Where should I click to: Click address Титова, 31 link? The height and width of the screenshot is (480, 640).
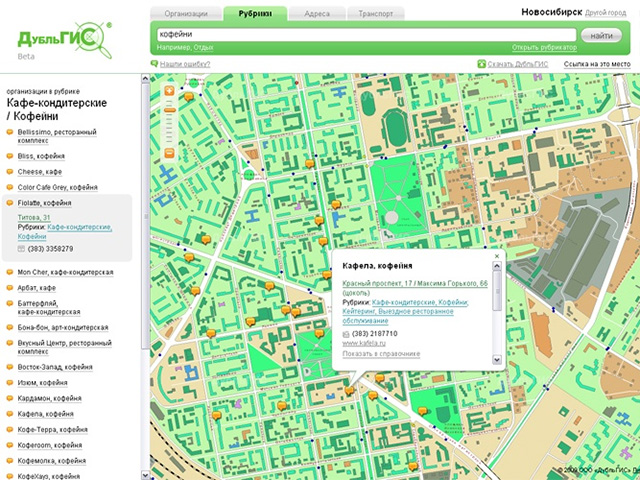[x=34, y=218]
